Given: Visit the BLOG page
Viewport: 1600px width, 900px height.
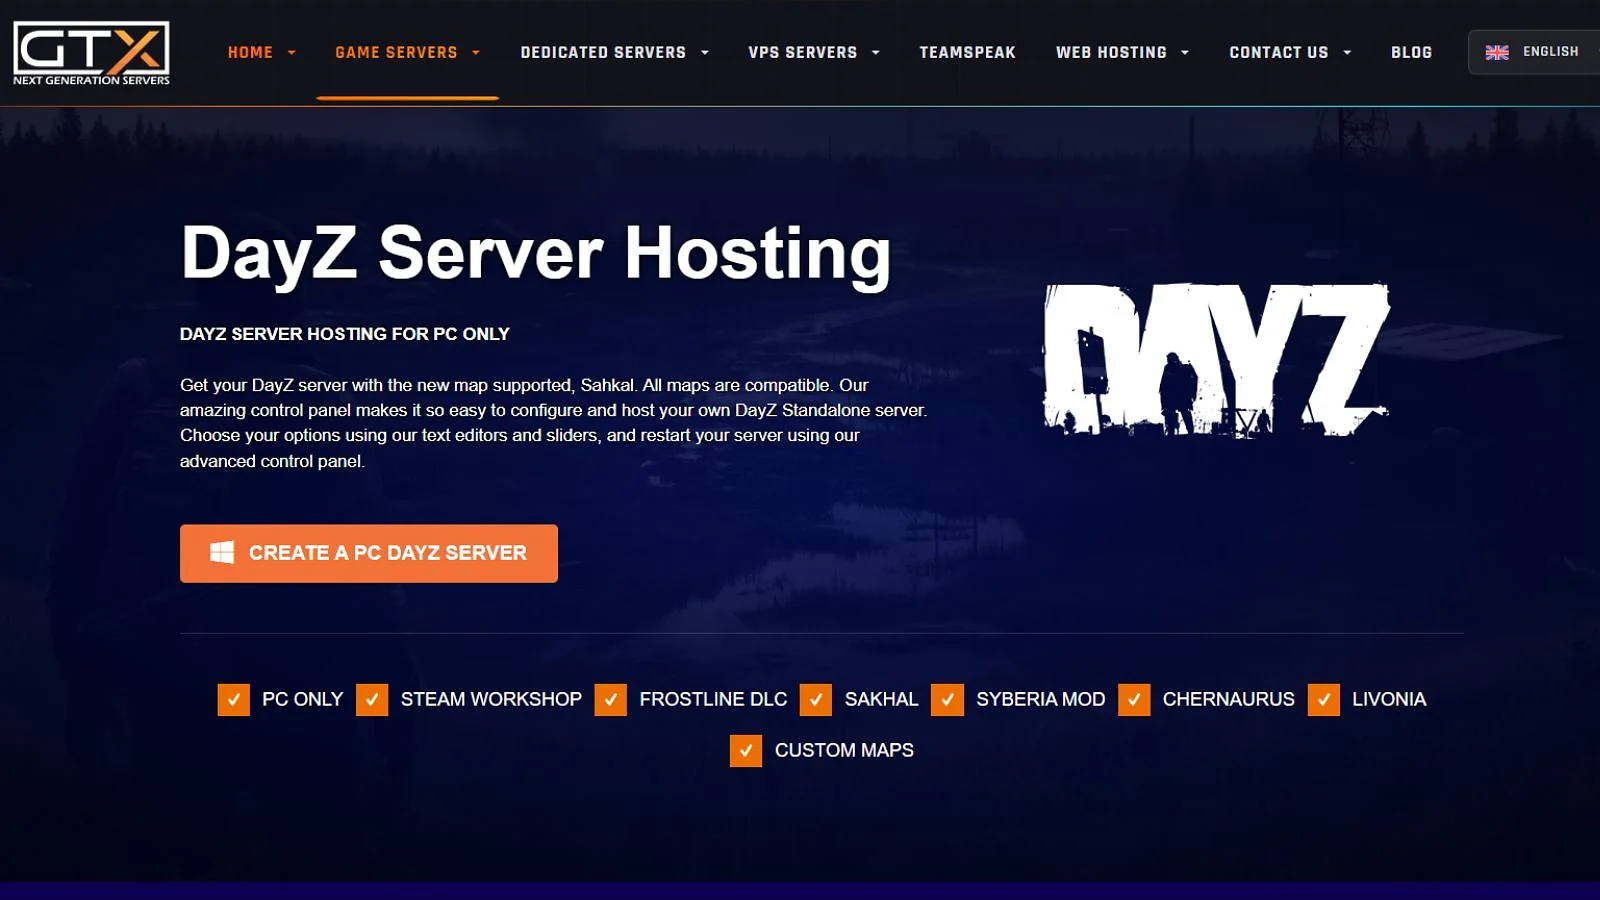Looking at the screenshot, I should point(1411,52).
